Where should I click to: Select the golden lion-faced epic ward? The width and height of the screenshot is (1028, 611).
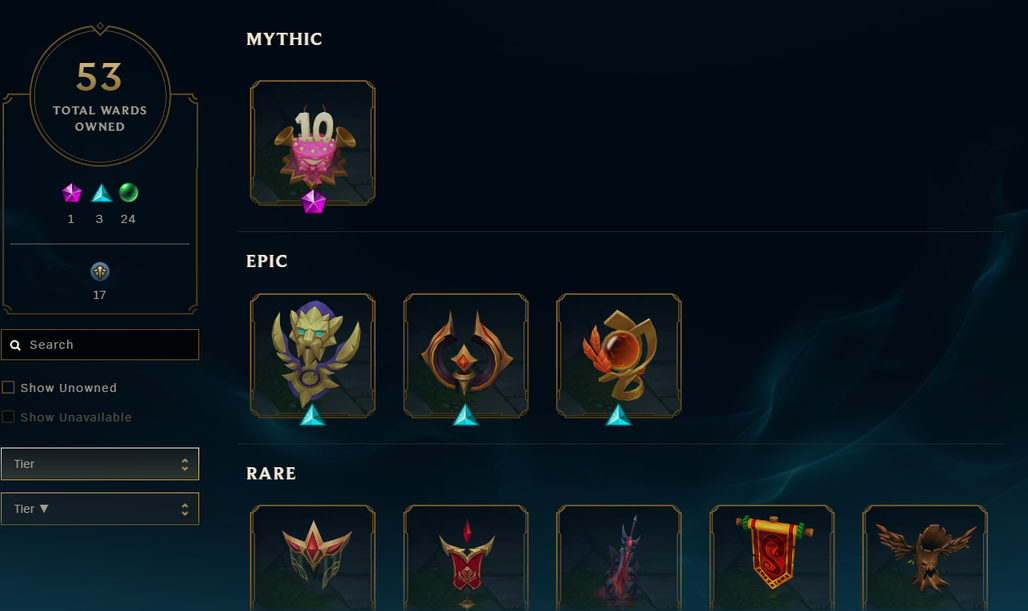(313, 355)
